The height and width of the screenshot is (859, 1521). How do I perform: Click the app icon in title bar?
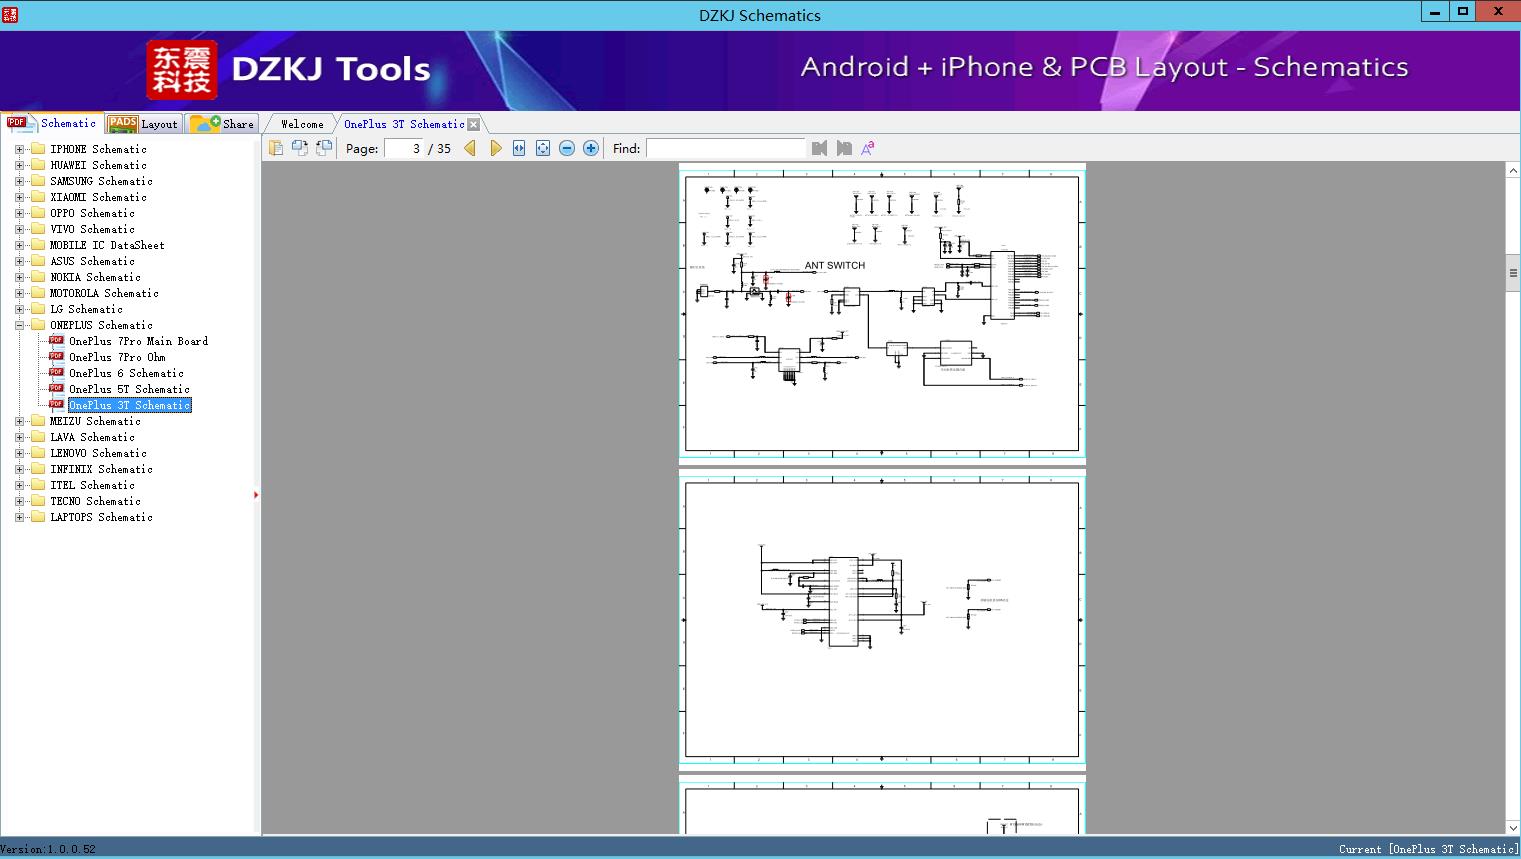10,14
